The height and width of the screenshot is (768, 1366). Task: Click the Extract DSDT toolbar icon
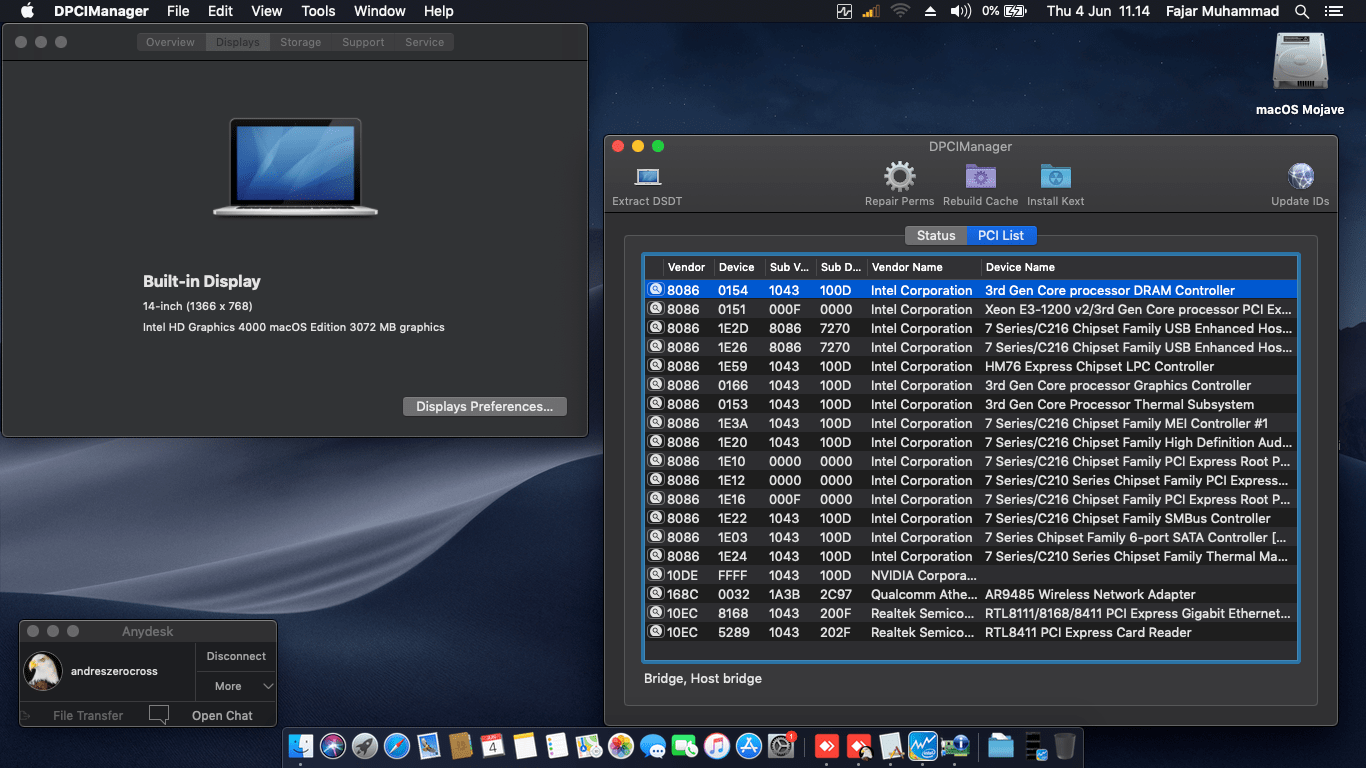click(648, 177)
